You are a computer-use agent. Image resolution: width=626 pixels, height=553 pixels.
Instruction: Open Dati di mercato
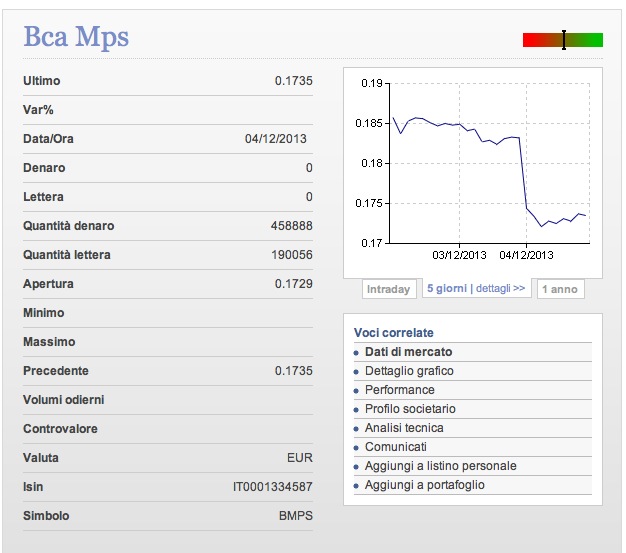tap(408, 352)
